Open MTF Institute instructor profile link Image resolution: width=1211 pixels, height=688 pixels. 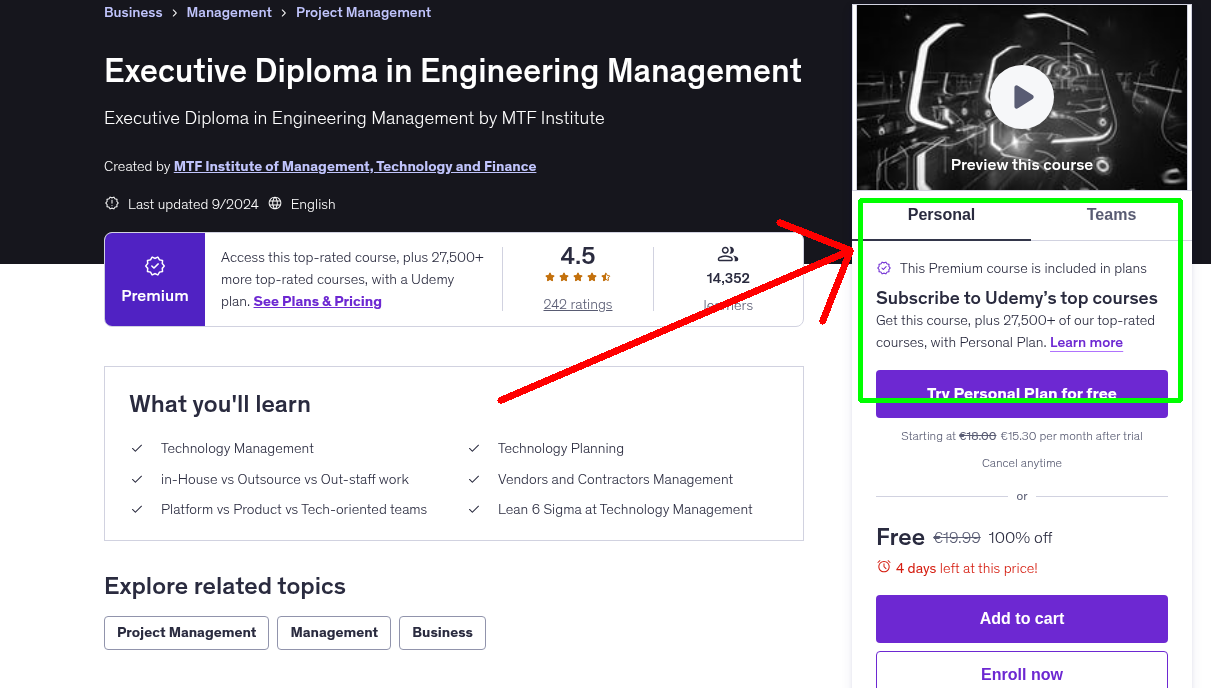pyautogui.click(x=355, y=167)
